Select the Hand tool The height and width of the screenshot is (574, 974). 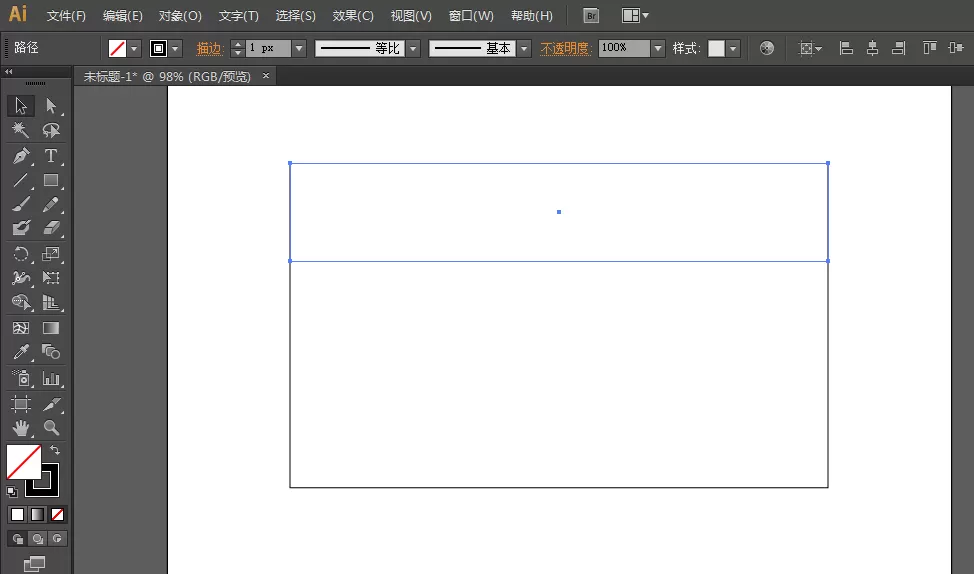(20, 427)
